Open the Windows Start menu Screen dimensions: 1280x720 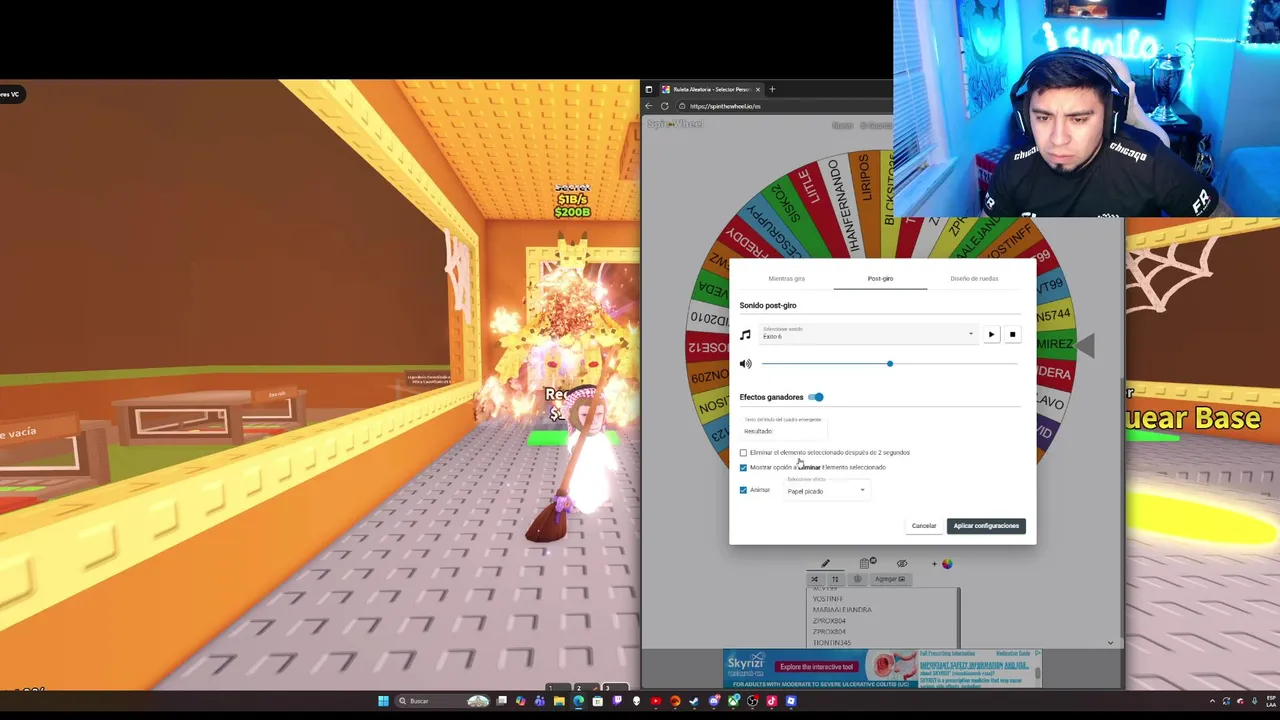(383, 701)
